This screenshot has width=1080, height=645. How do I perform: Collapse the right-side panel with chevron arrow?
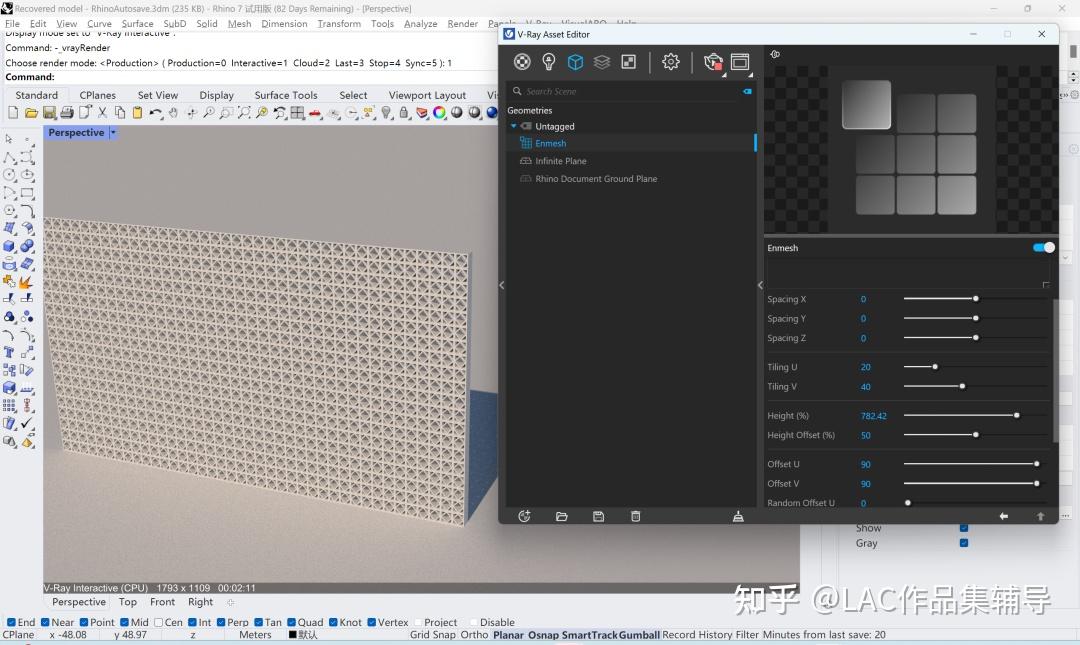[x=760, y=285]
